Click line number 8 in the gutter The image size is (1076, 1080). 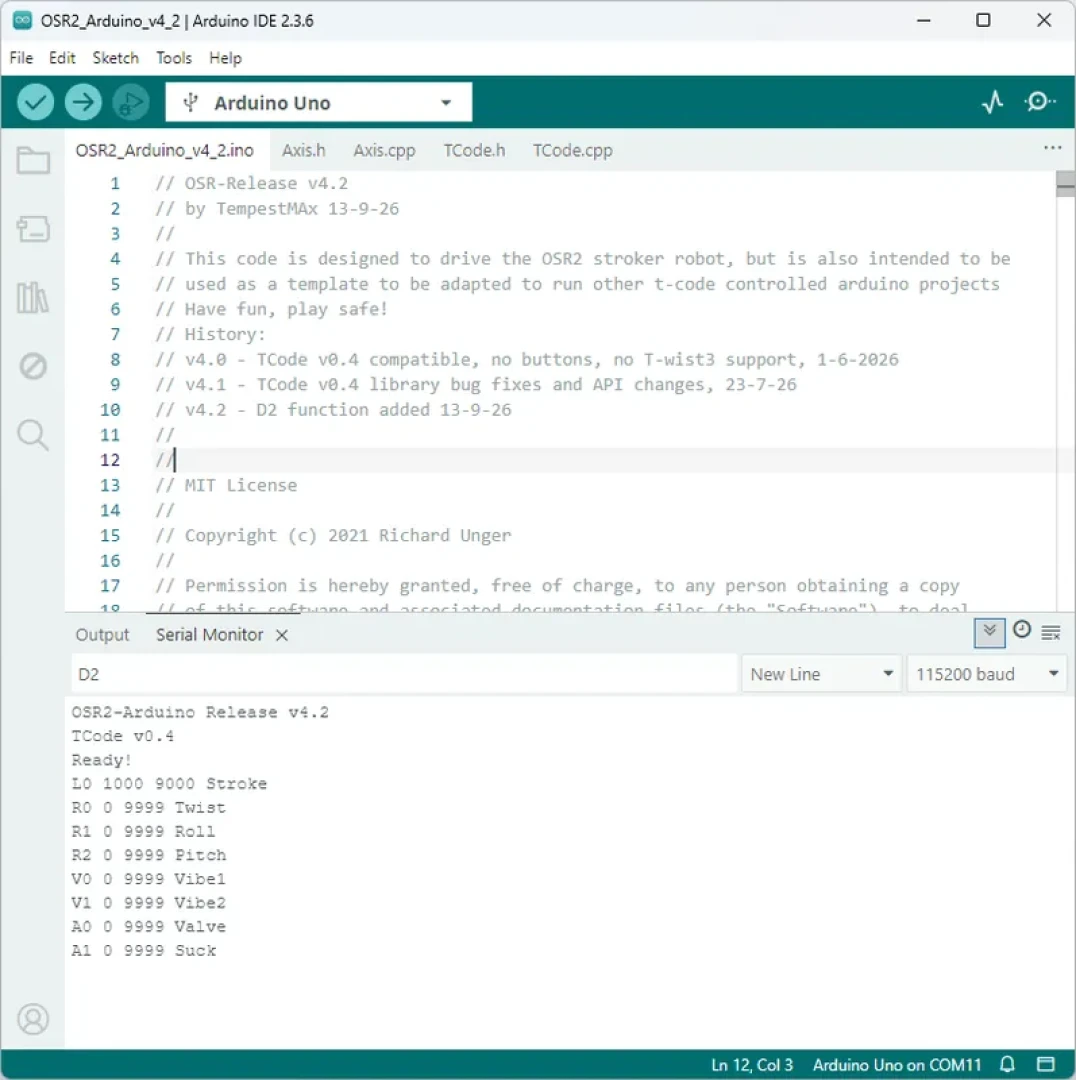point(115,360)
